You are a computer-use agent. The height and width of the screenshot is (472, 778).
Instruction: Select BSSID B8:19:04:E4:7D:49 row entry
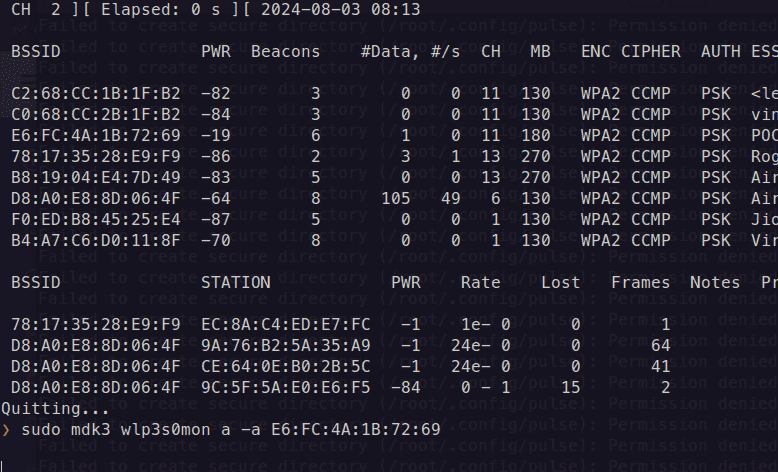[x=96, y=177]
